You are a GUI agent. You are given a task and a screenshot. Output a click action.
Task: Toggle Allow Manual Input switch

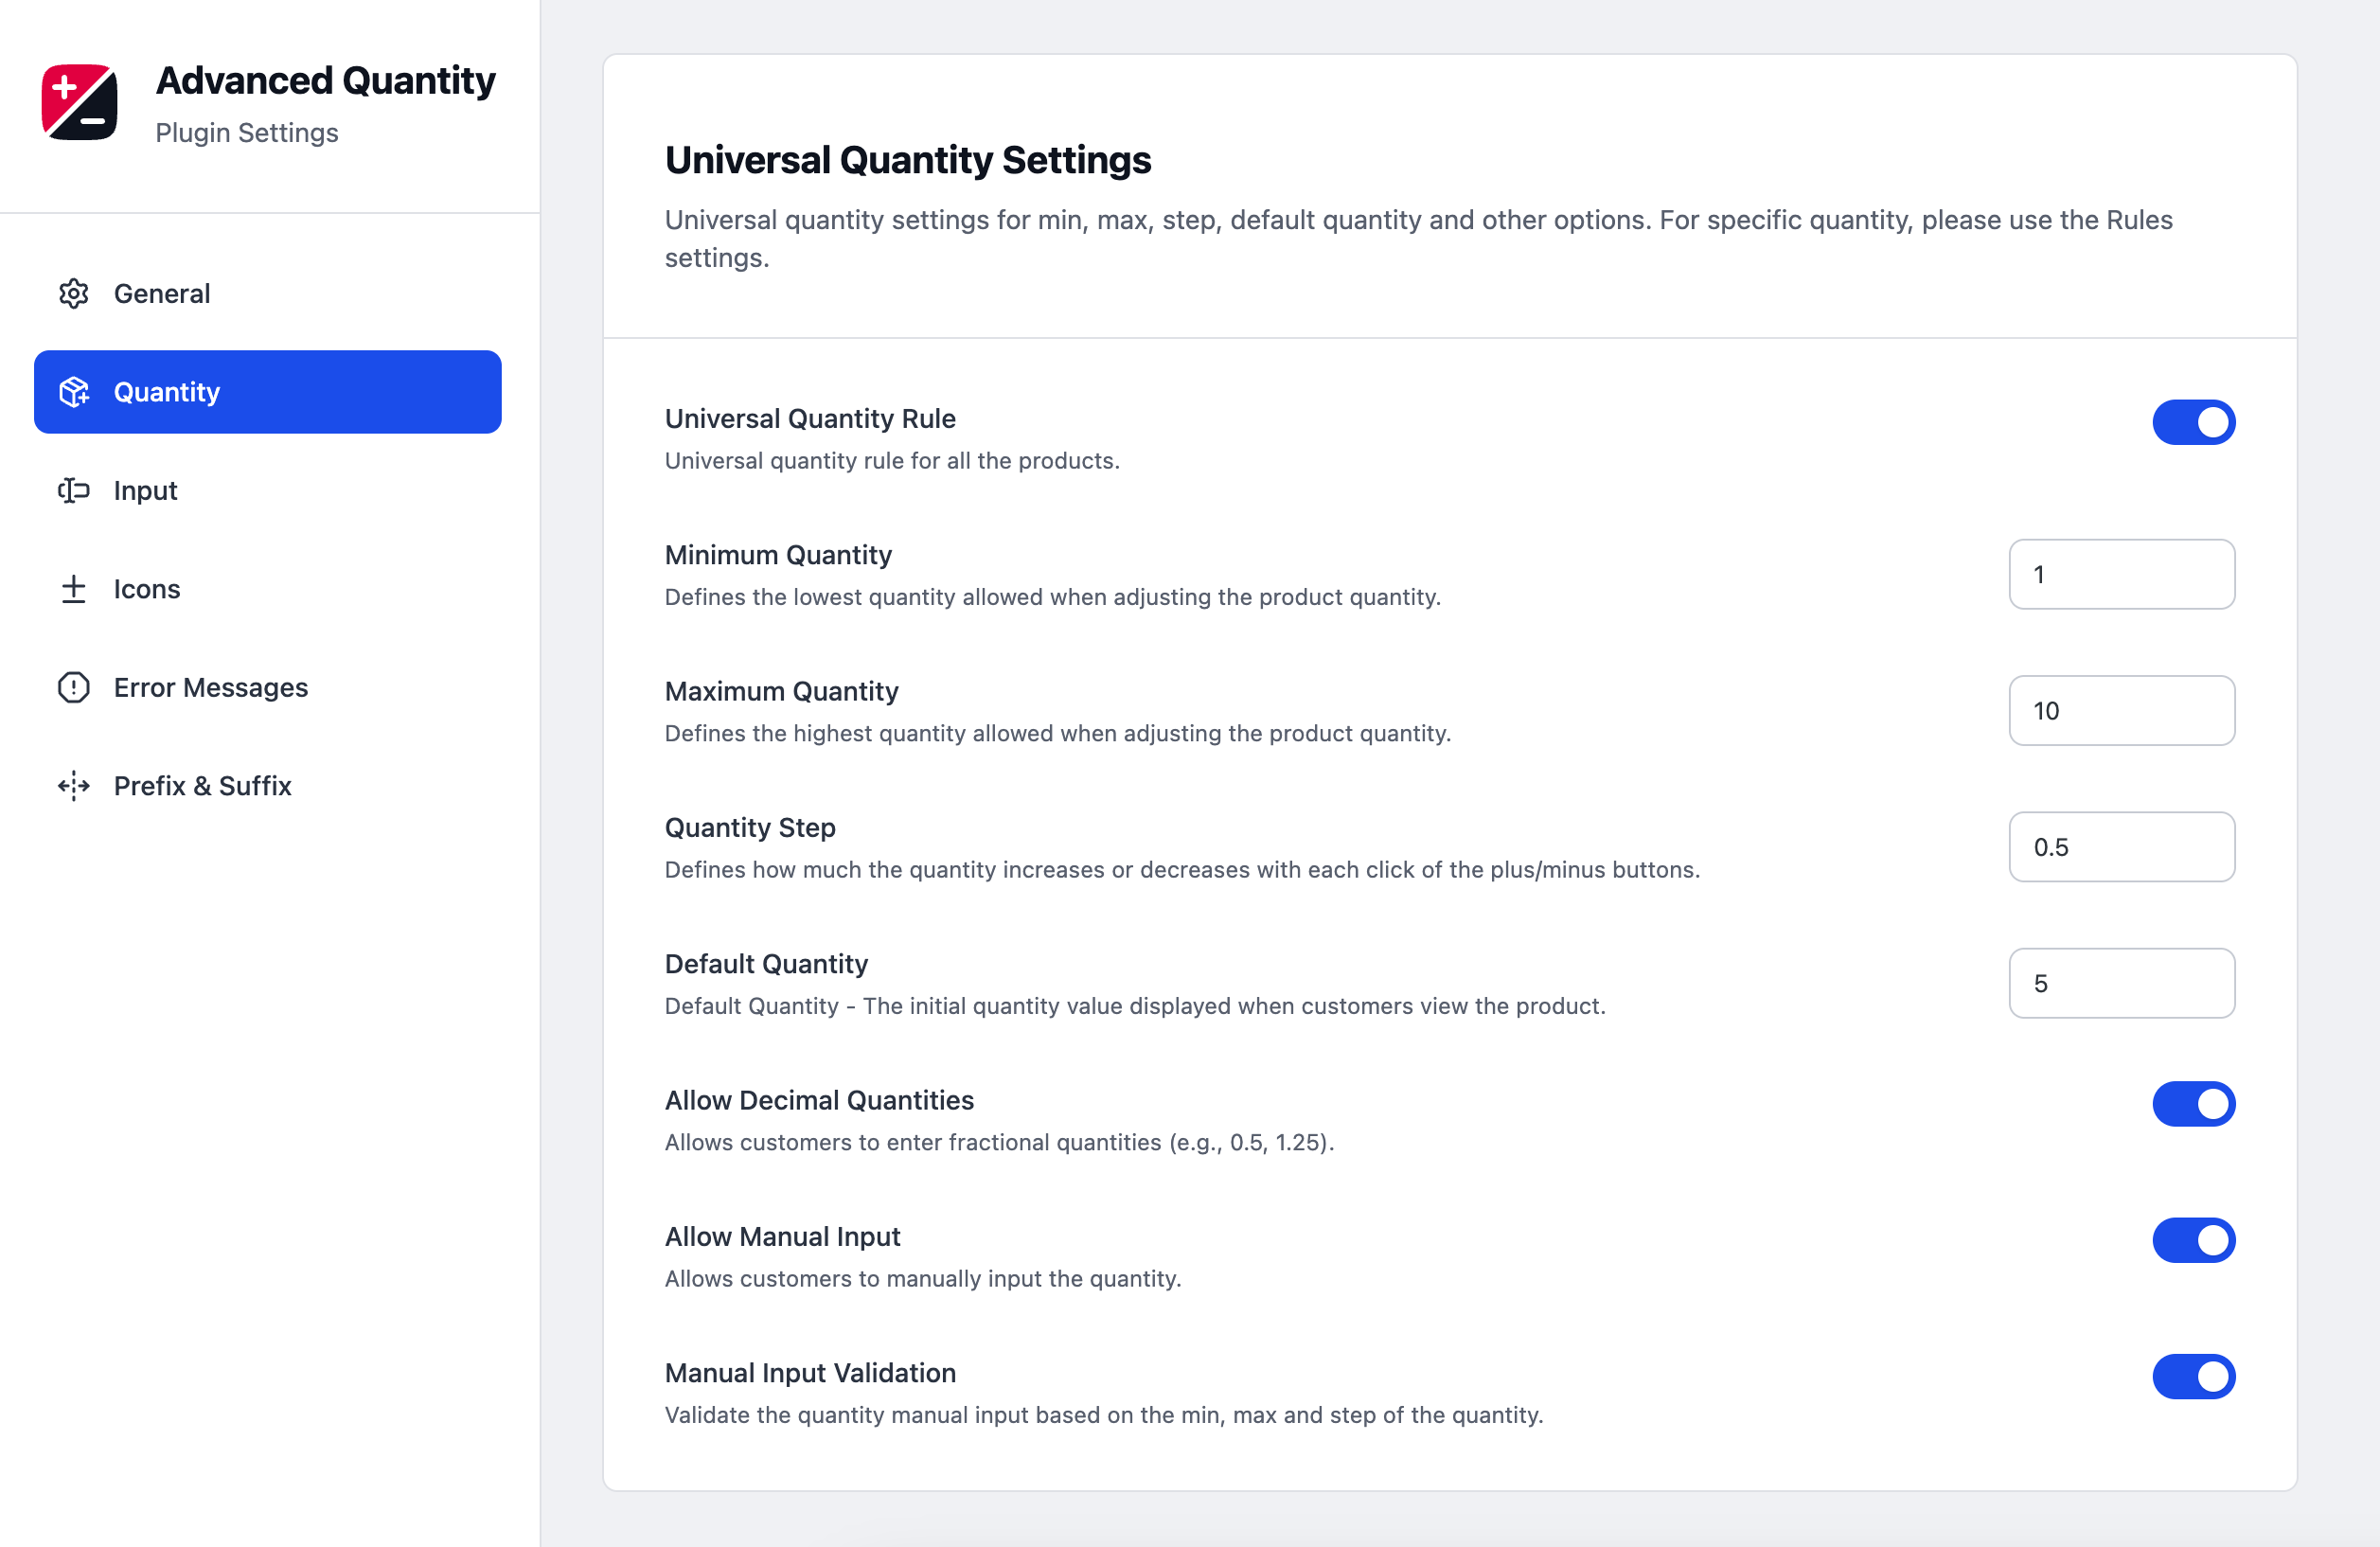(x=2193, y=1240)
